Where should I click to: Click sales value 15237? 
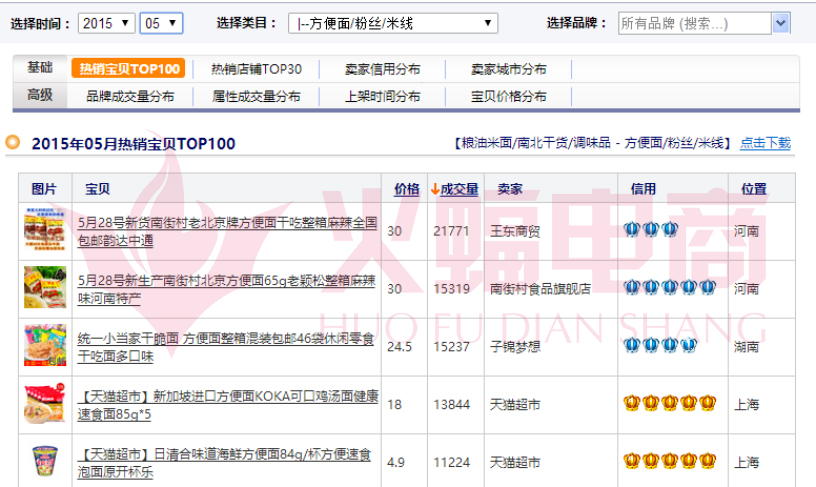click(x=451, y=347)
